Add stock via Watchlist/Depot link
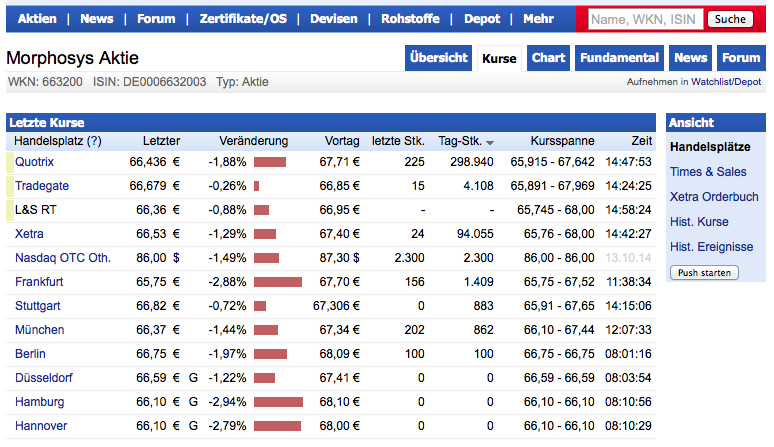 [726, 82]
